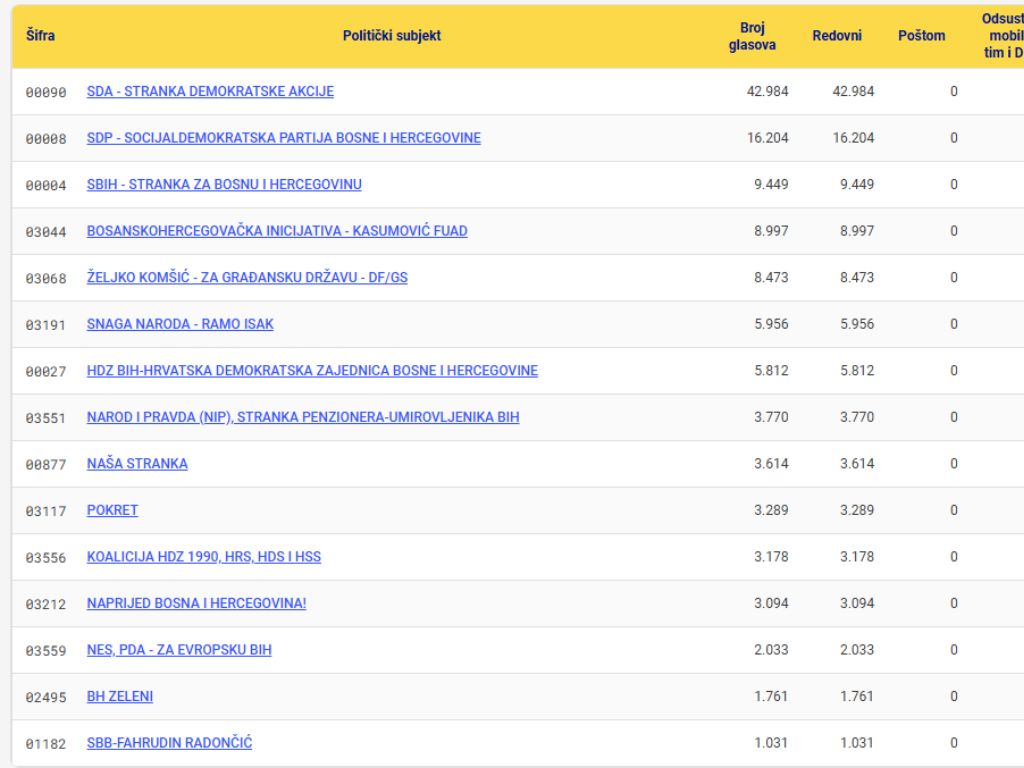This screenshot has width=1024, height=768.
Task: Select party code 01182
Action: [x=46, y=743]
